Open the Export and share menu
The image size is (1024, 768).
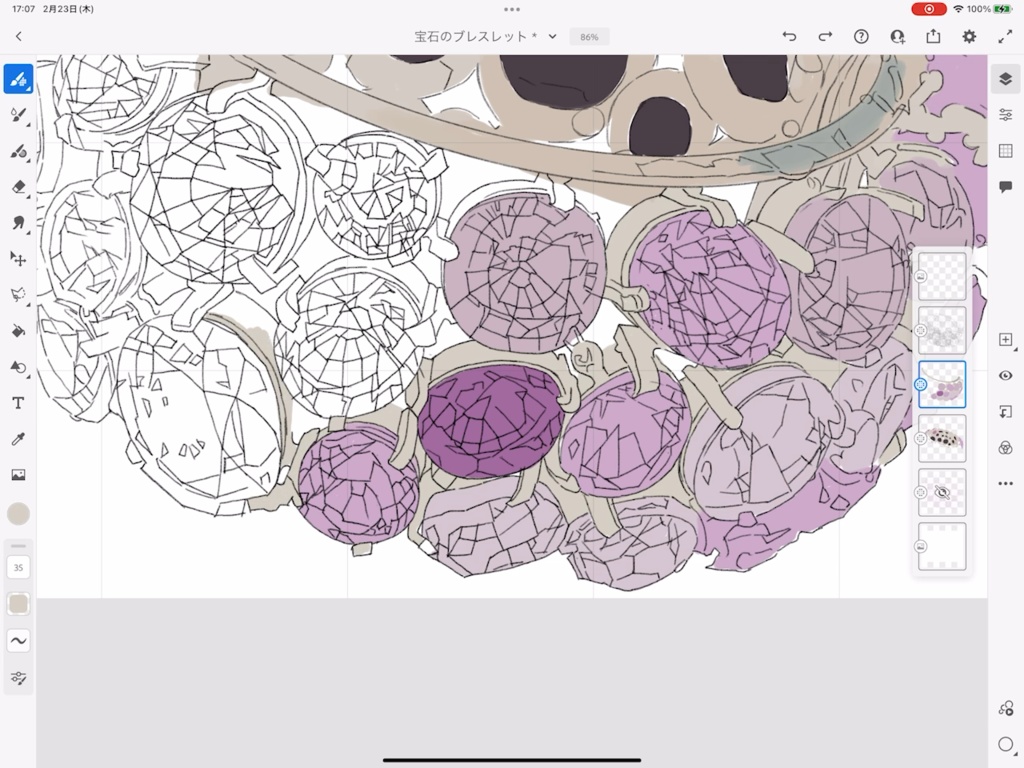(x=933, y=37)
